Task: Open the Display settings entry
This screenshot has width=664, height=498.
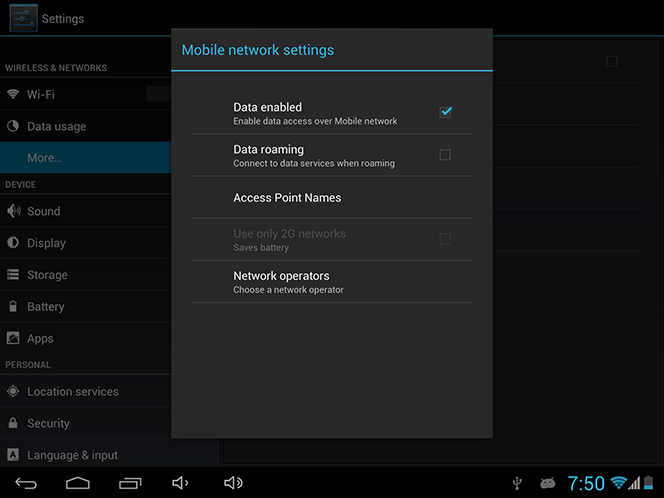Action: click(x=85, y=243)
